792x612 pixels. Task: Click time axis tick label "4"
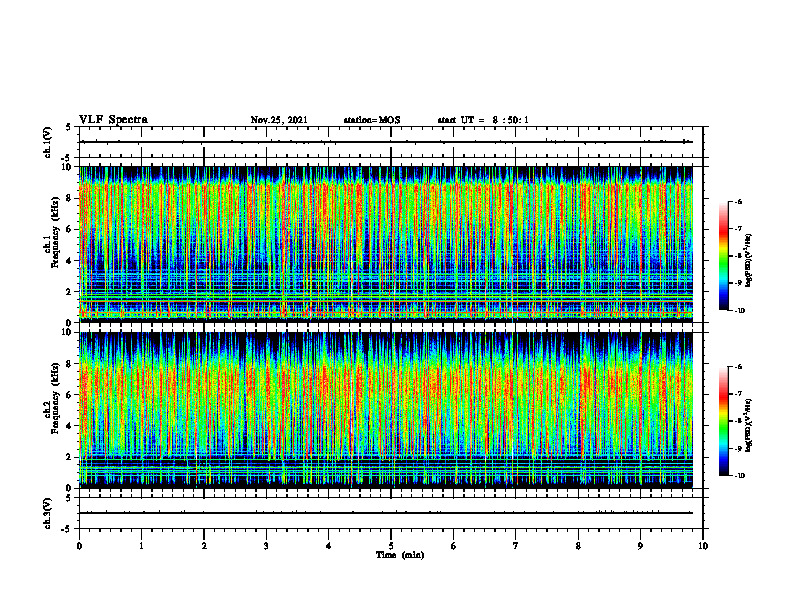point(329,546)
